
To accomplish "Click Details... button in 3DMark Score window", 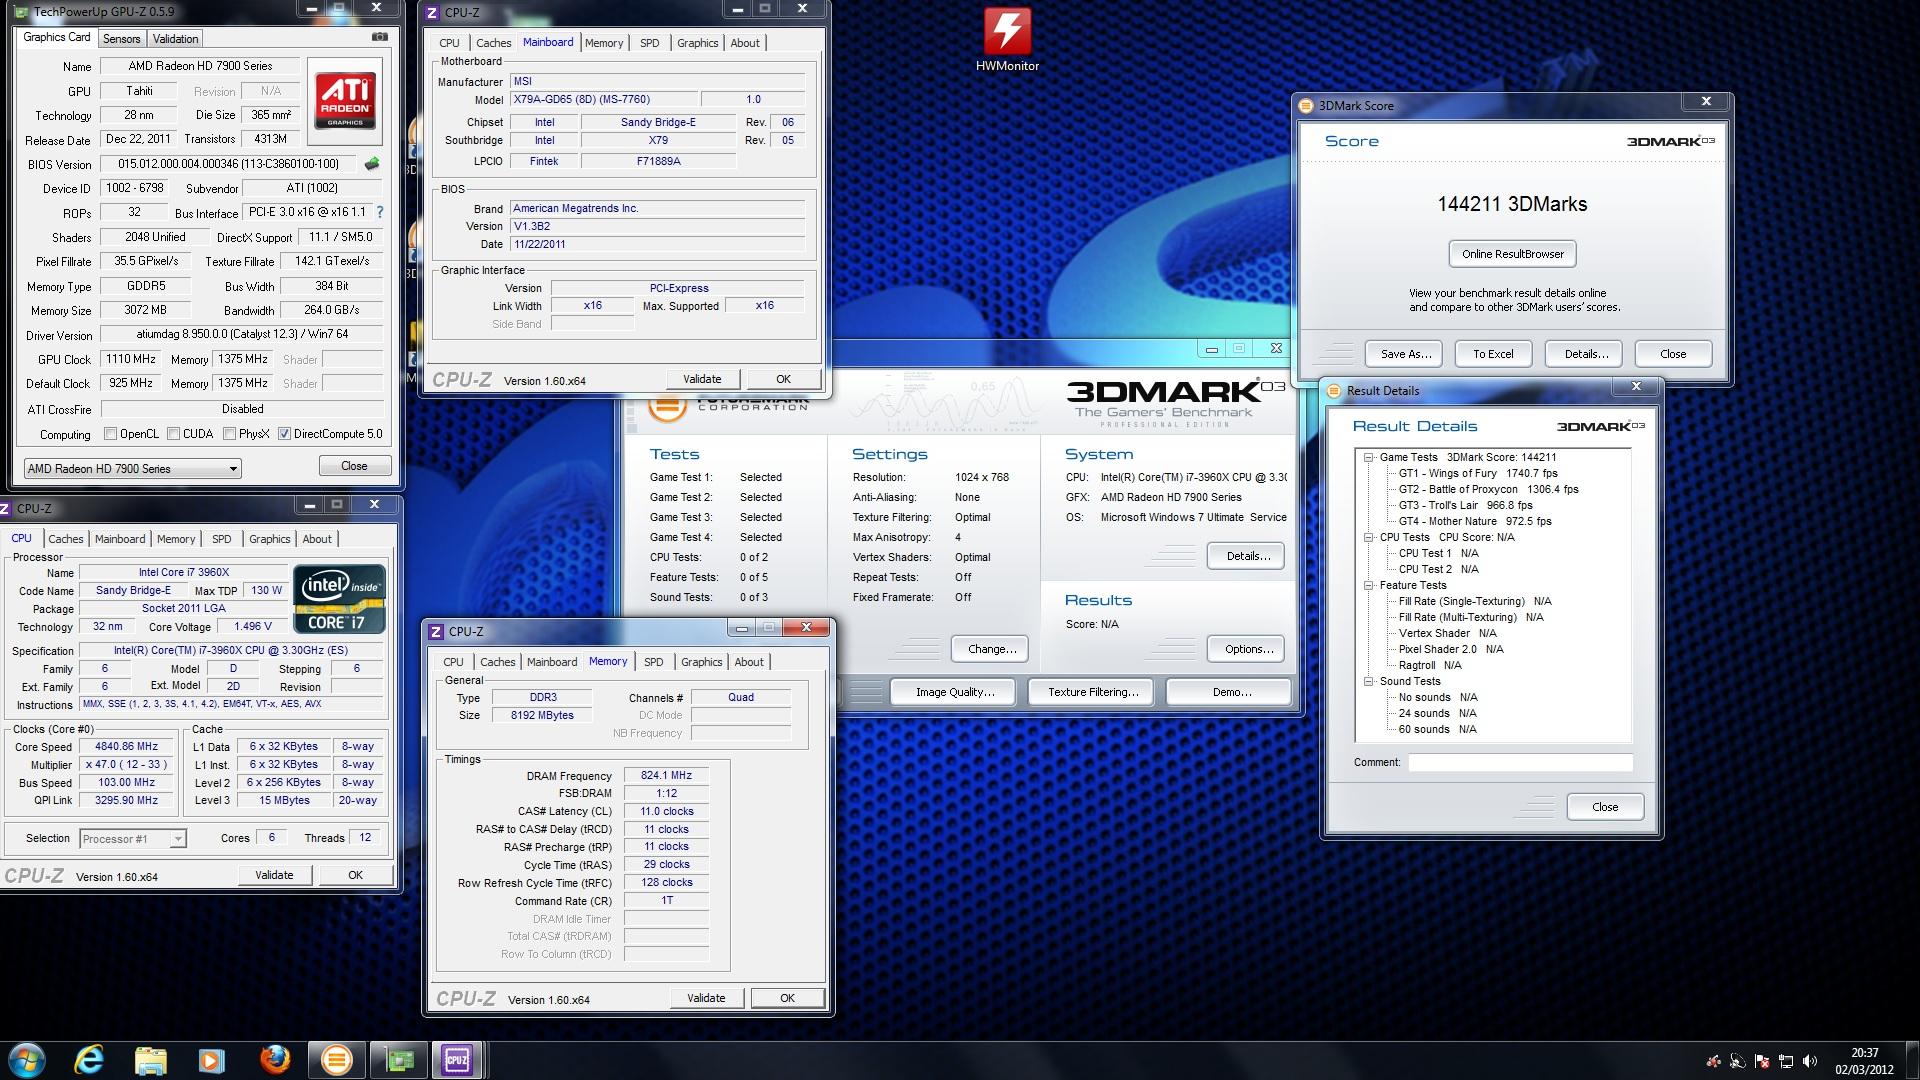I will [1586, 354].
